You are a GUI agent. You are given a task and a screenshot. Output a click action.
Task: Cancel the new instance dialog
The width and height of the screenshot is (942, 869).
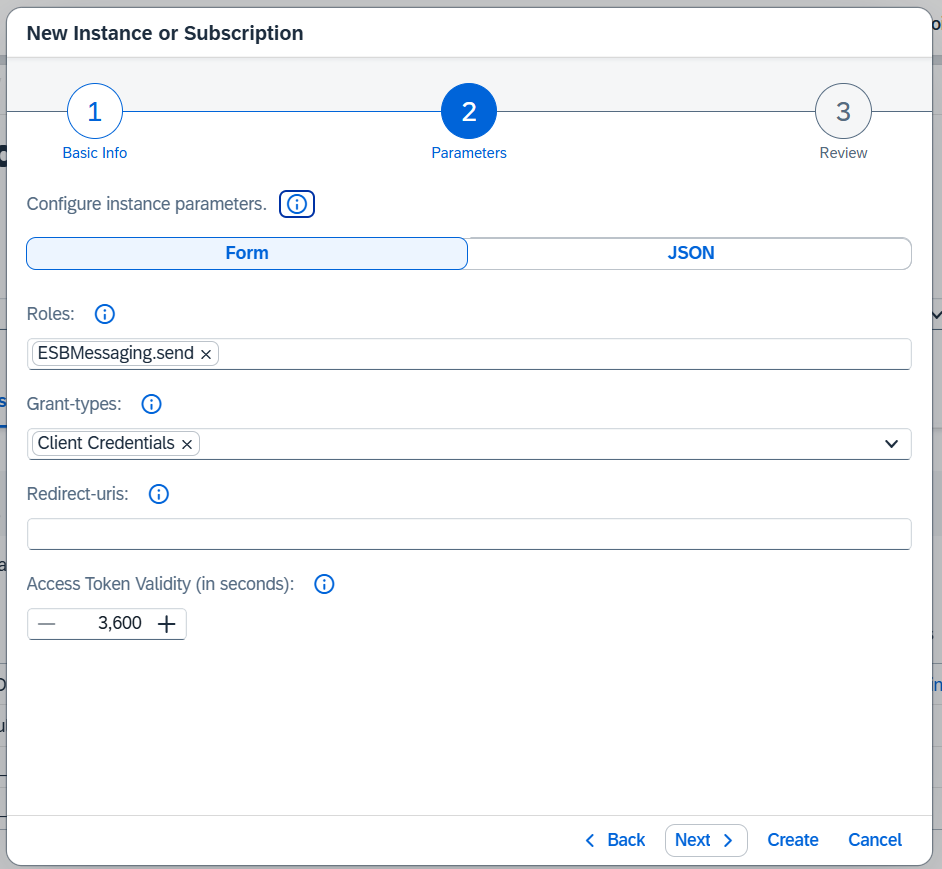tap(874, 840)
